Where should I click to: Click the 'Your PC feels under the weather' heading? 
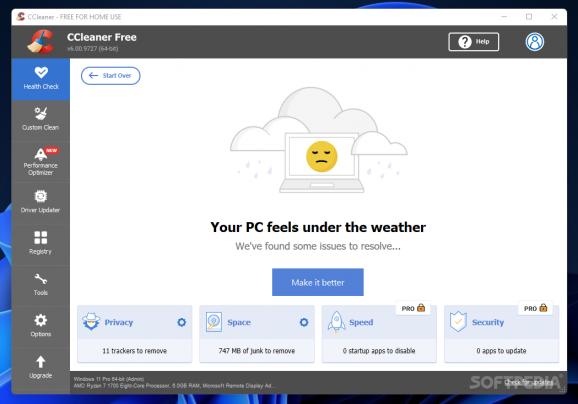318,227
